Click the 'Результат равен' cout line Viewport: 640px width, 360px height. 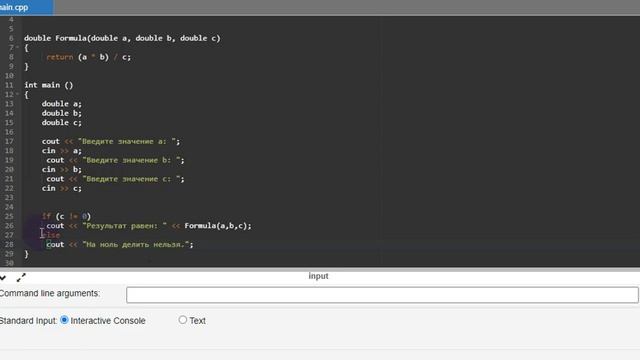point(149,226)
